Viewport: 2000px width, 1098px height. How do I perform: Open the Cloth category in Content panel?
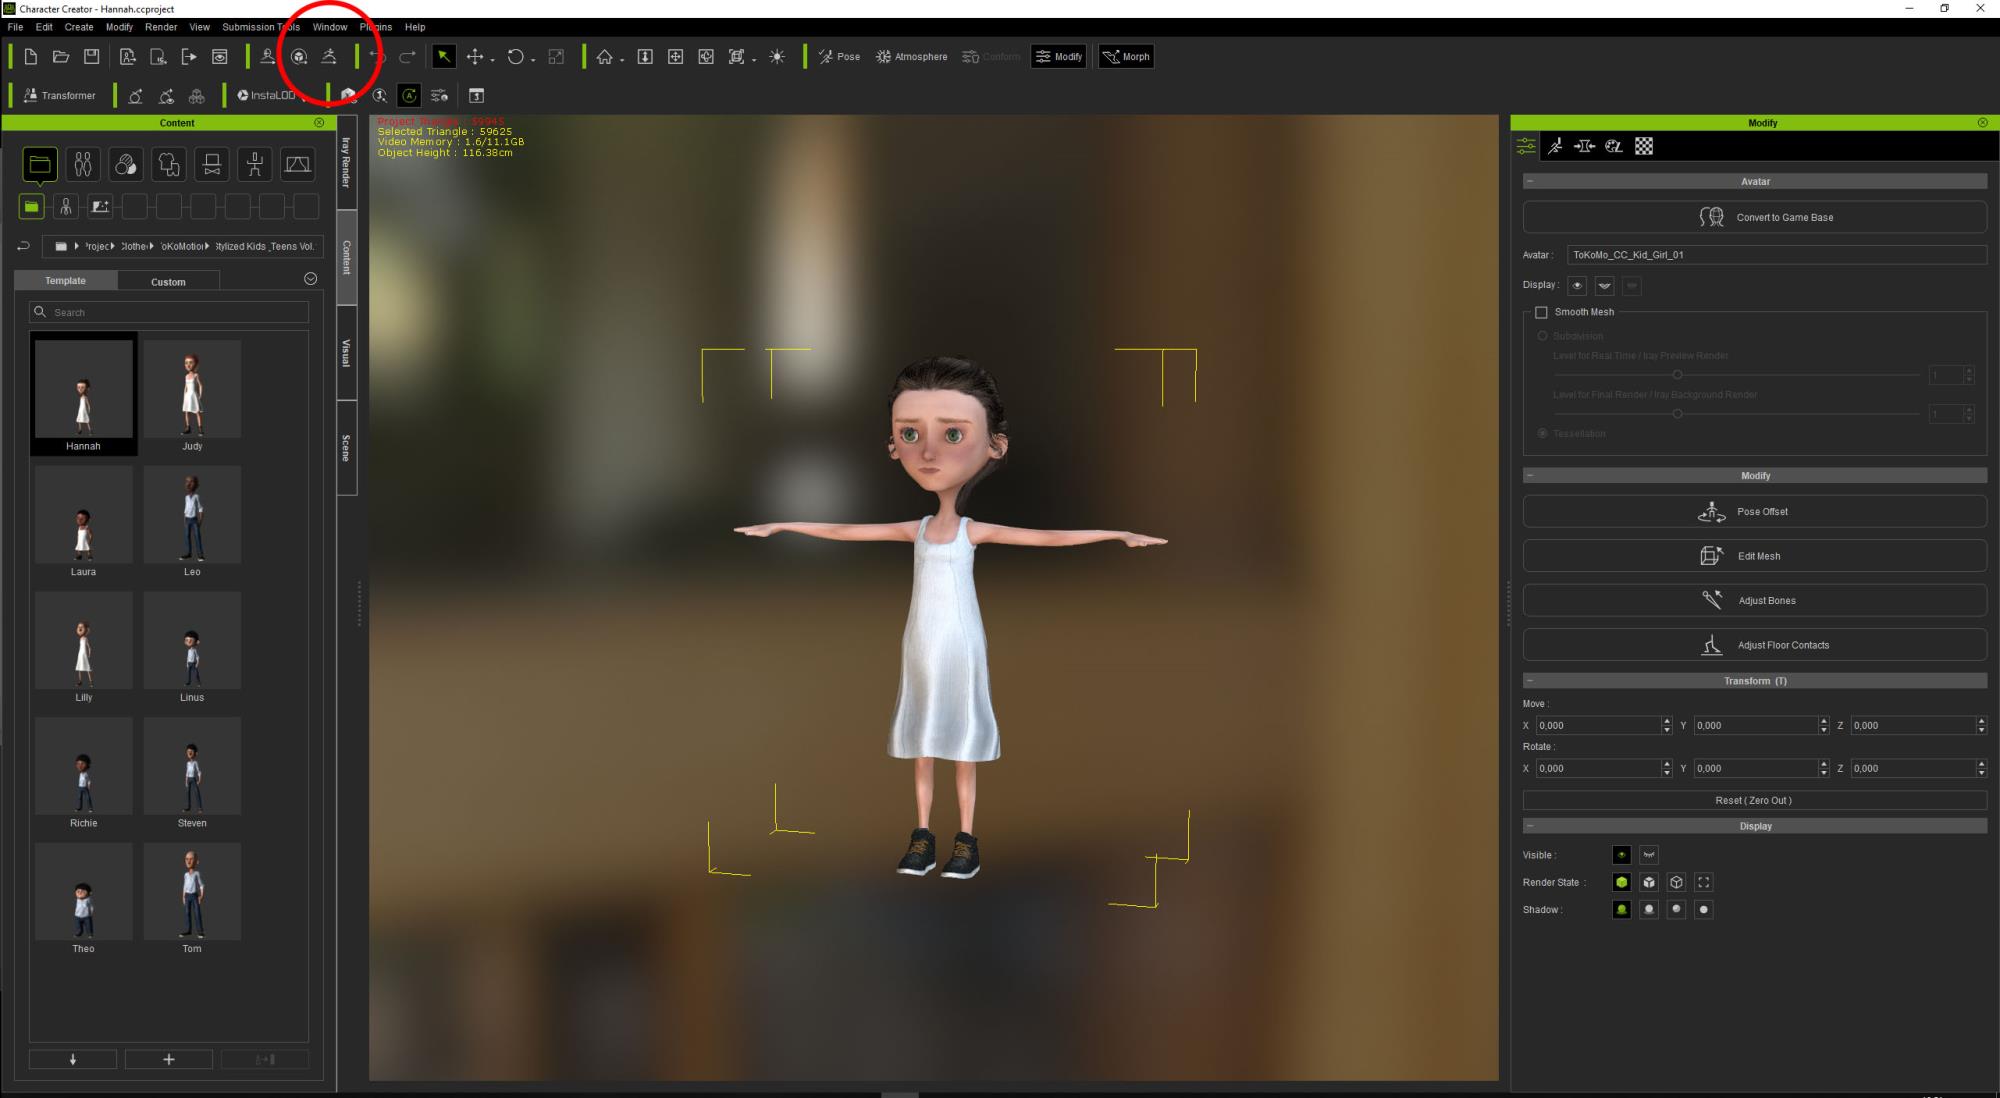click(169, 164)
